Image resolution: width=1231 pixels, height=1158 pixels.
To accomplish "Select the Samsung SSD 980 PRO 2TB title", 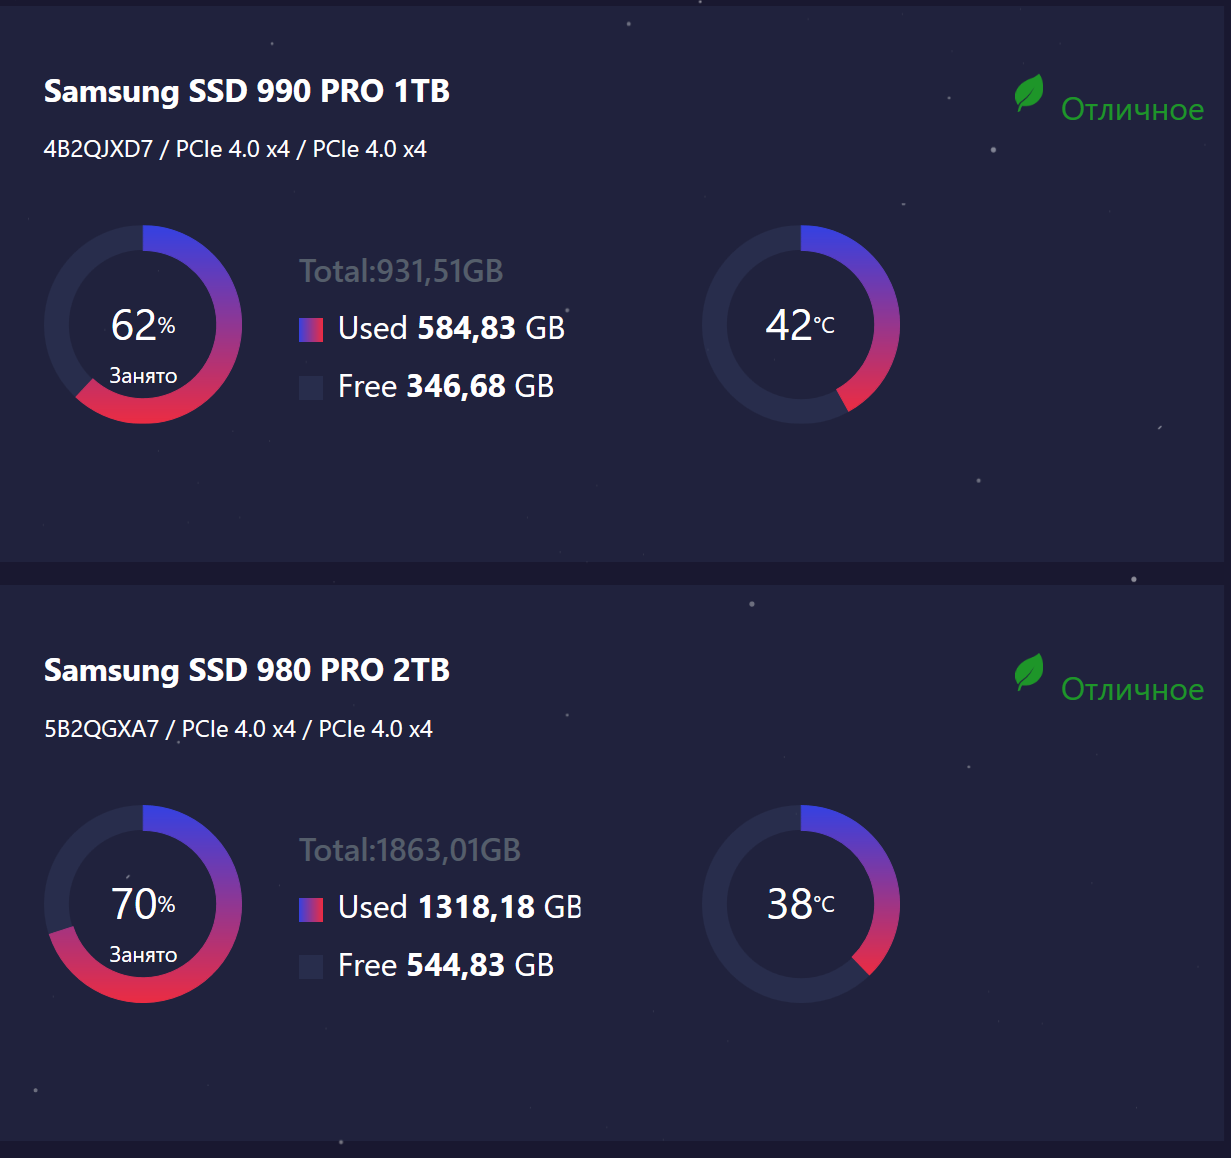I will [x=246, y=670].
